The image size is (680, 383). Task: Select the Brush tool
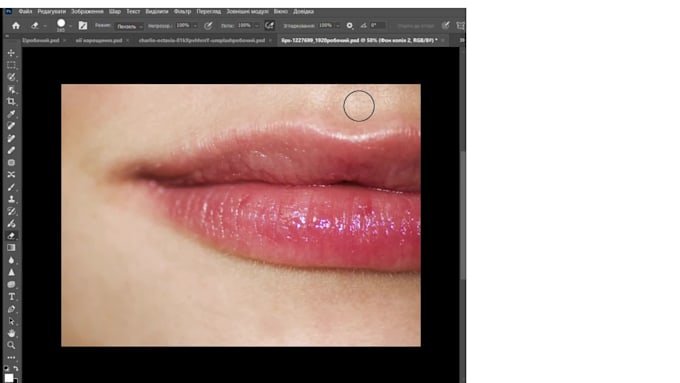11,187
